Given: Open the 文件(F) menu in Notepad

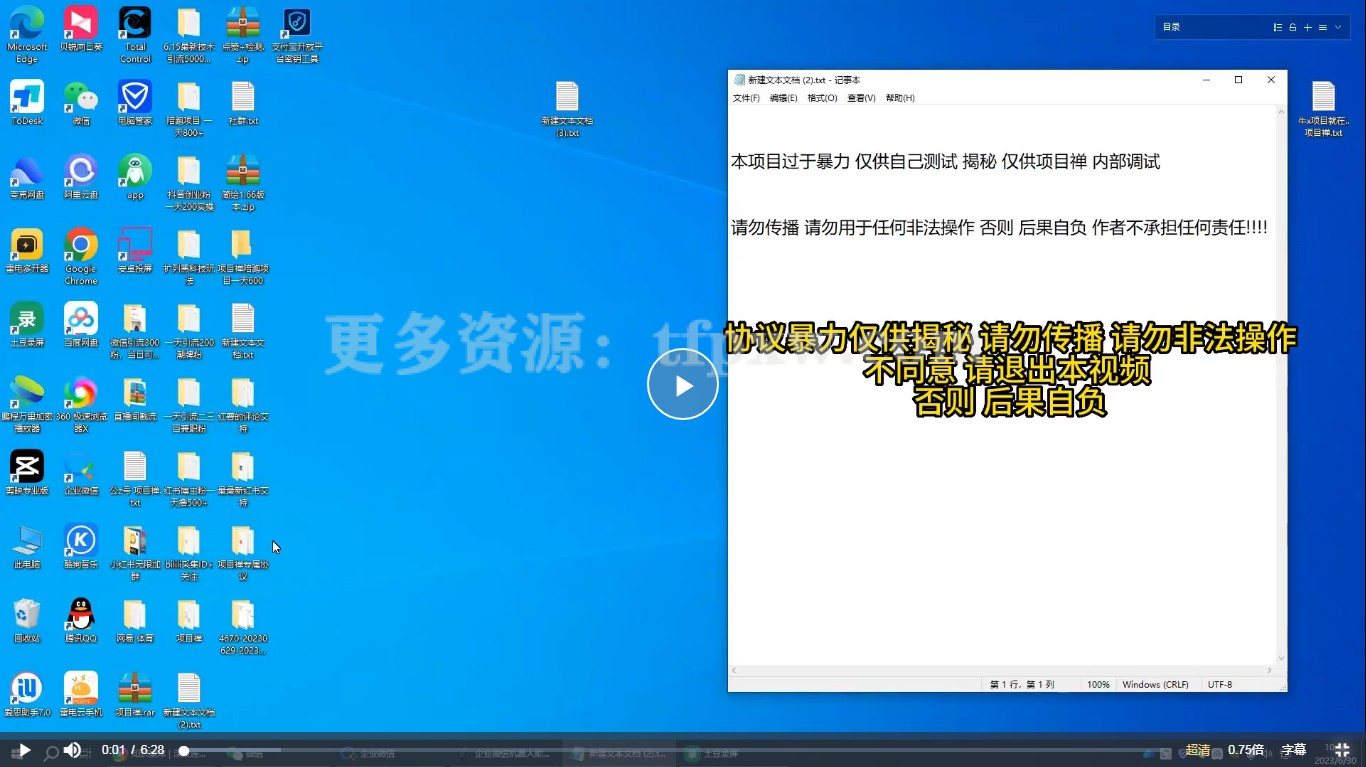Looking at the screenshot, I should pyautogui.click(x=744, y=97).
